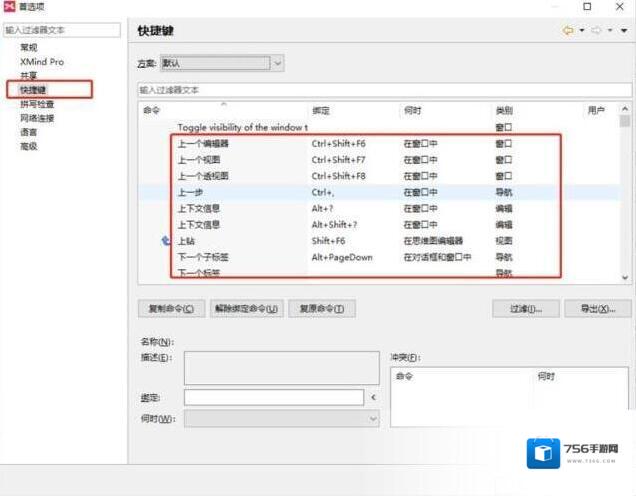636x496 pixels.
Task: Click the blue icon beside 上钻 row
Action: (x=166, y=241)
